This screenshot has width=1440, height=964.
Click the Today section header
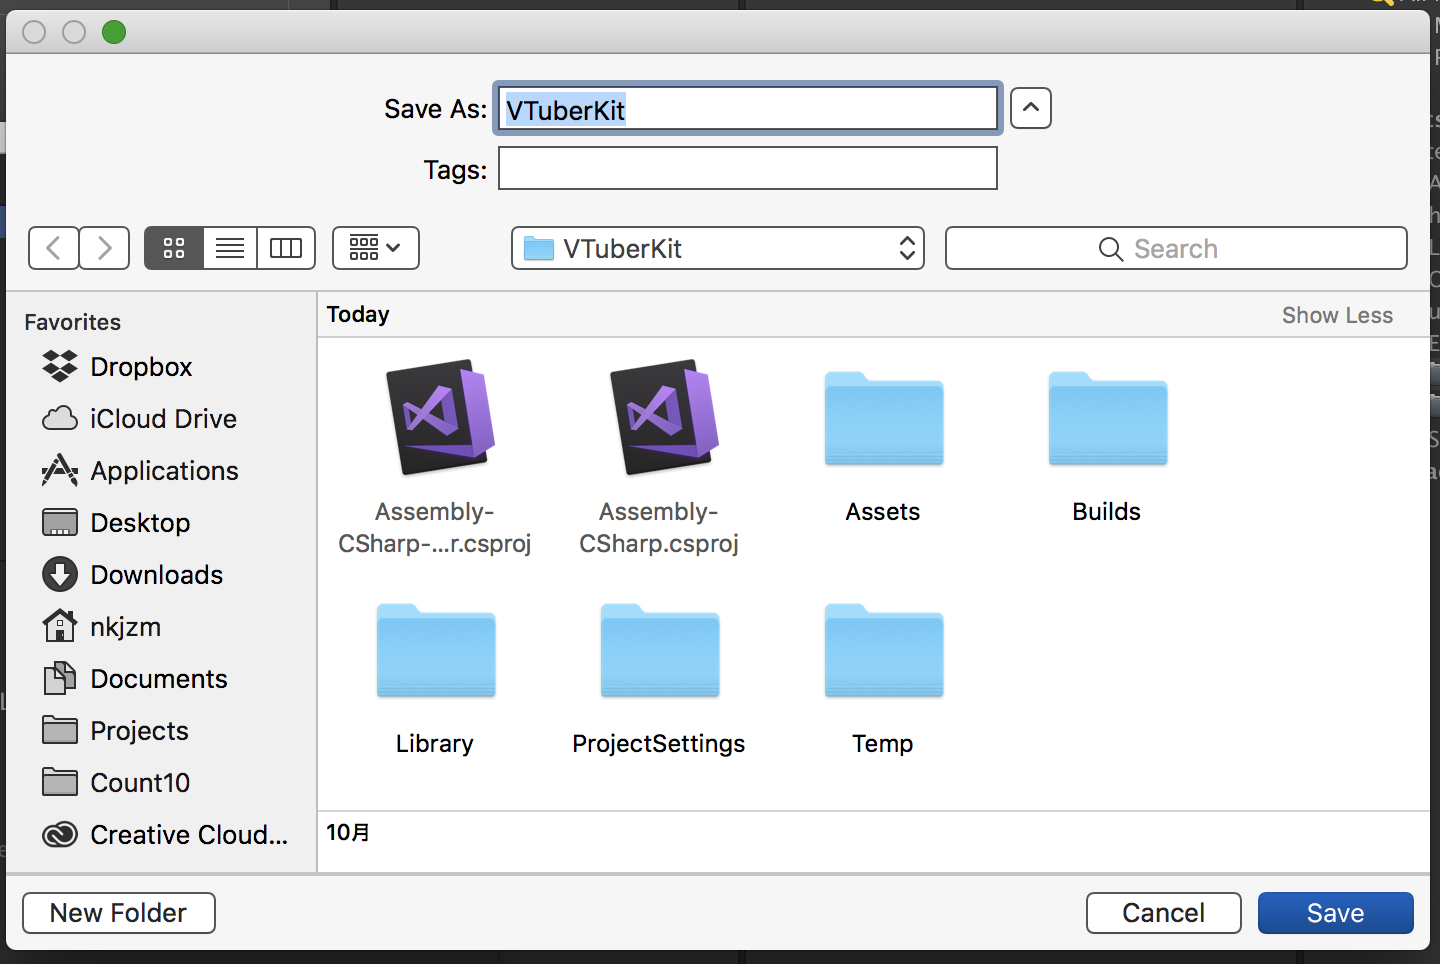358,314
